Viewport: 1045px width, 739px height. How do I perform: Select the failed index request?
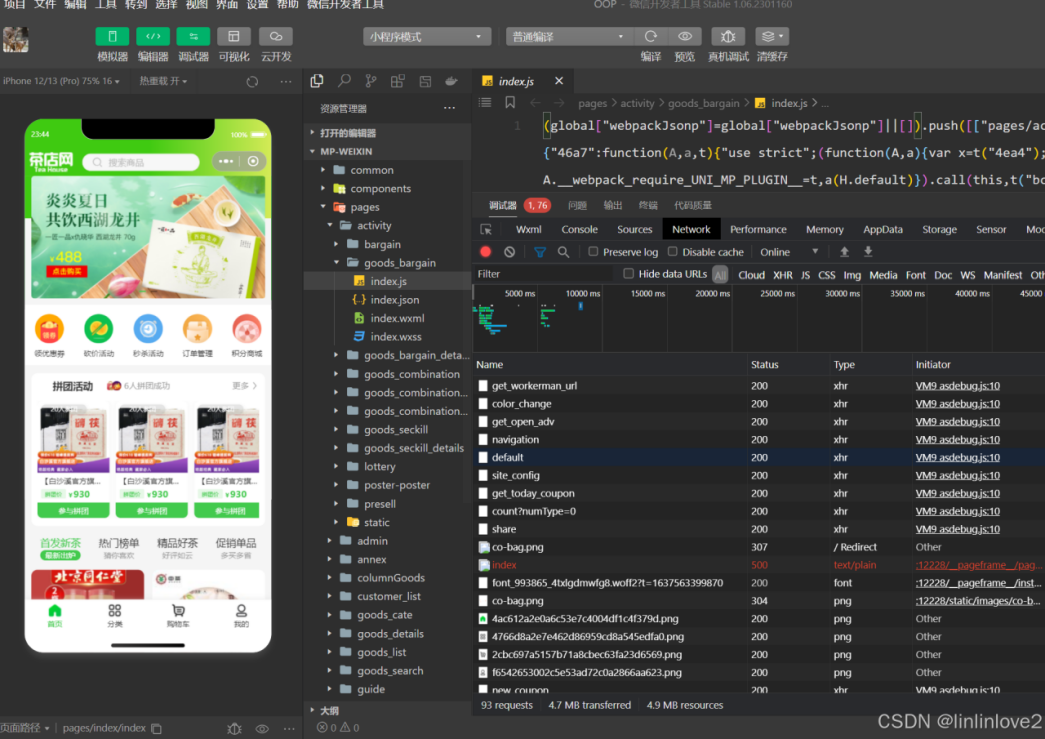click(504, 565)
